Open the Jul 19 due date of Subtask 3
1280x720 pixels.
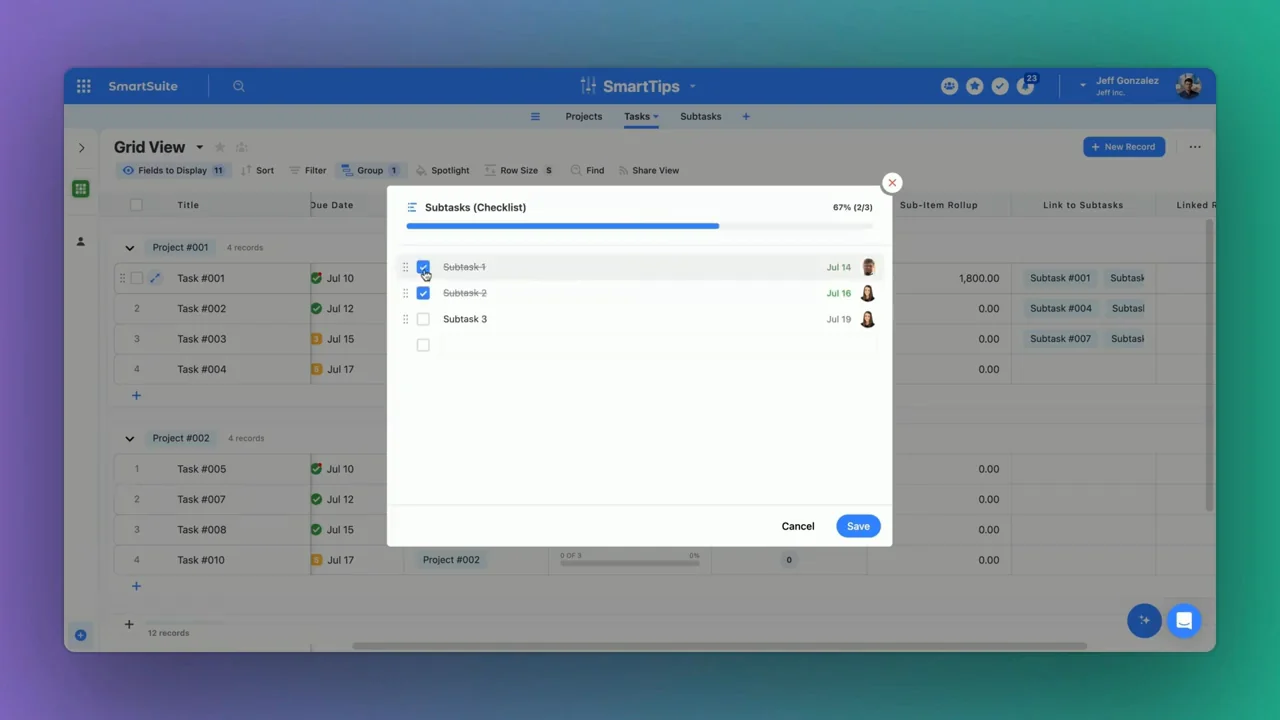(x=839, y=319)
